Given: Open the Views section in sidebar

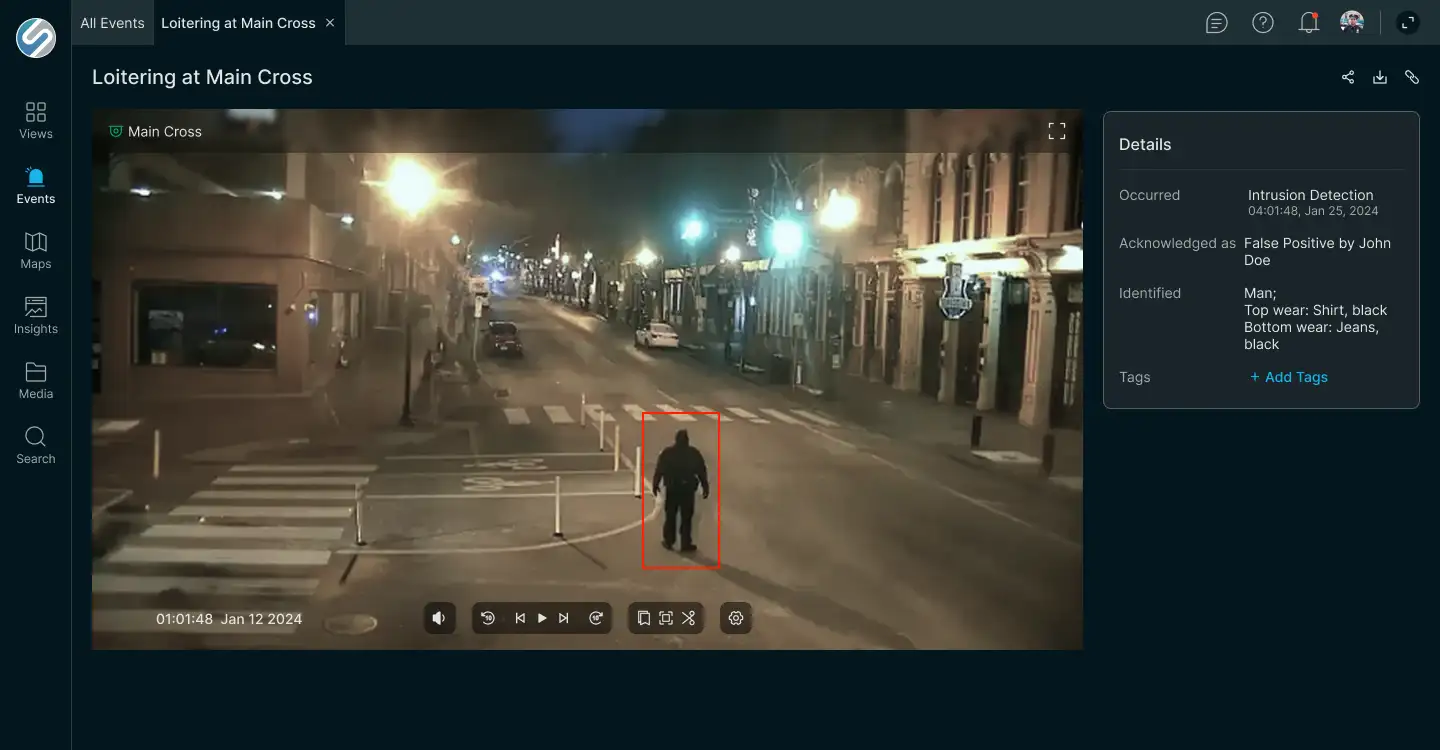Looking at the screenshot, I should [36, 120].
